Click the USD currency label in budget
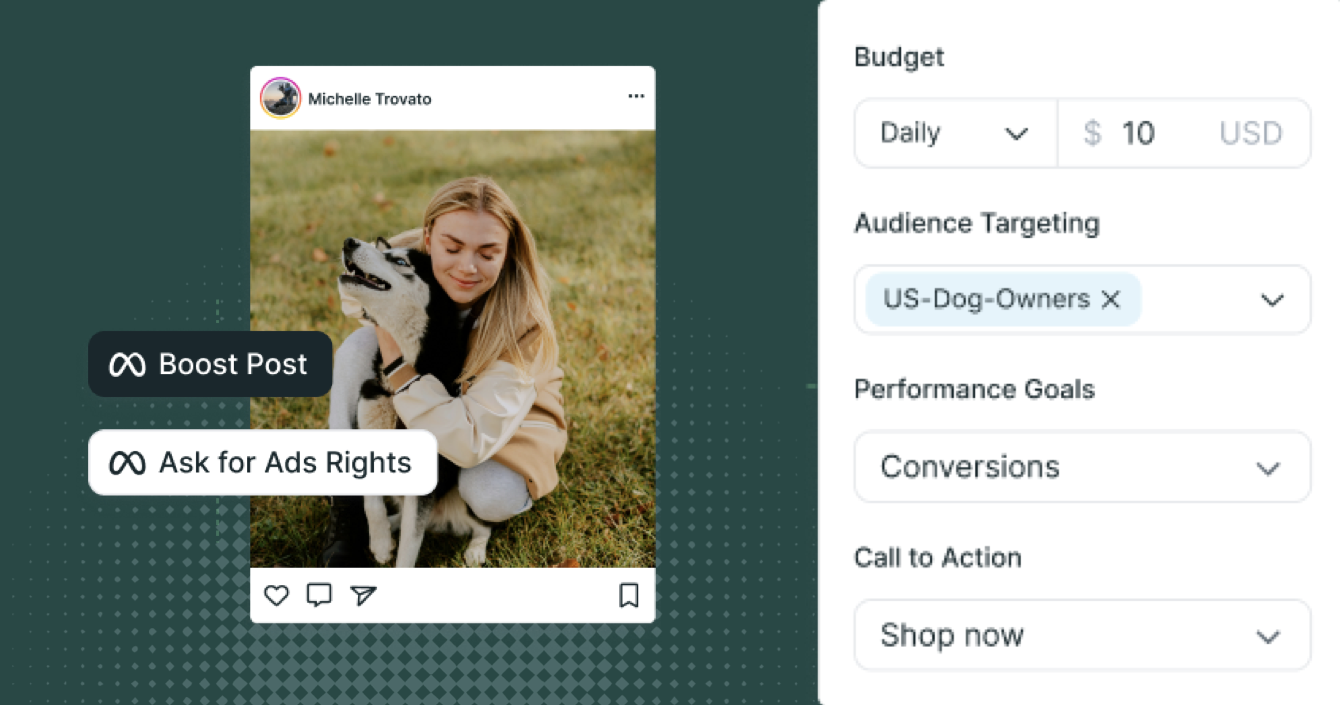 click(x=1250, y=133)
